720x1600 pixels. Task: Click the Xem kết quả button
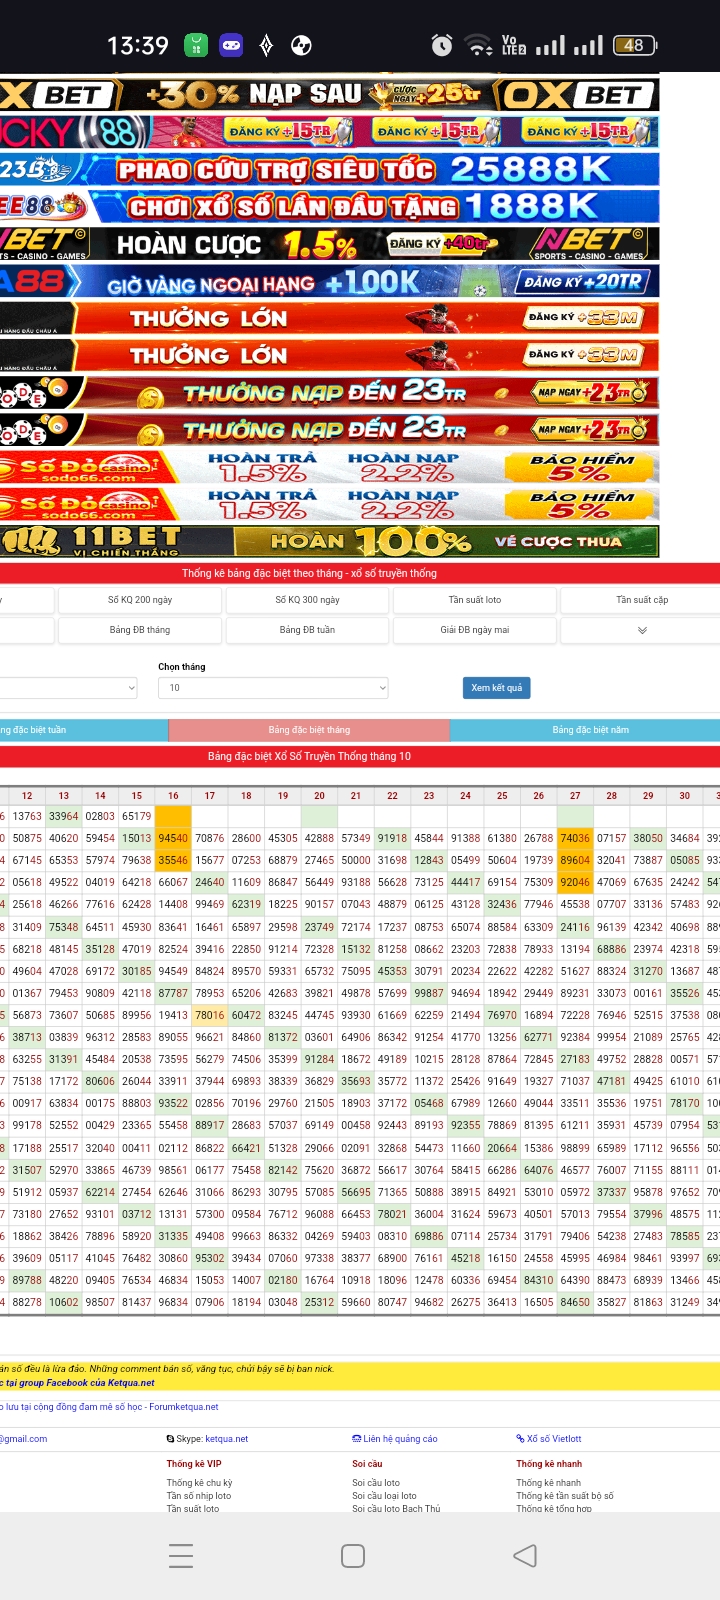(x=497, y=688)
